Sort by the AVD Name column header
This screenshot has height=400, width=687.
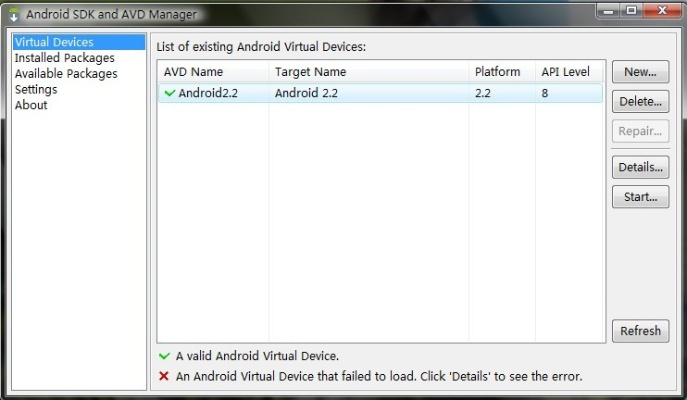[194, 72]
